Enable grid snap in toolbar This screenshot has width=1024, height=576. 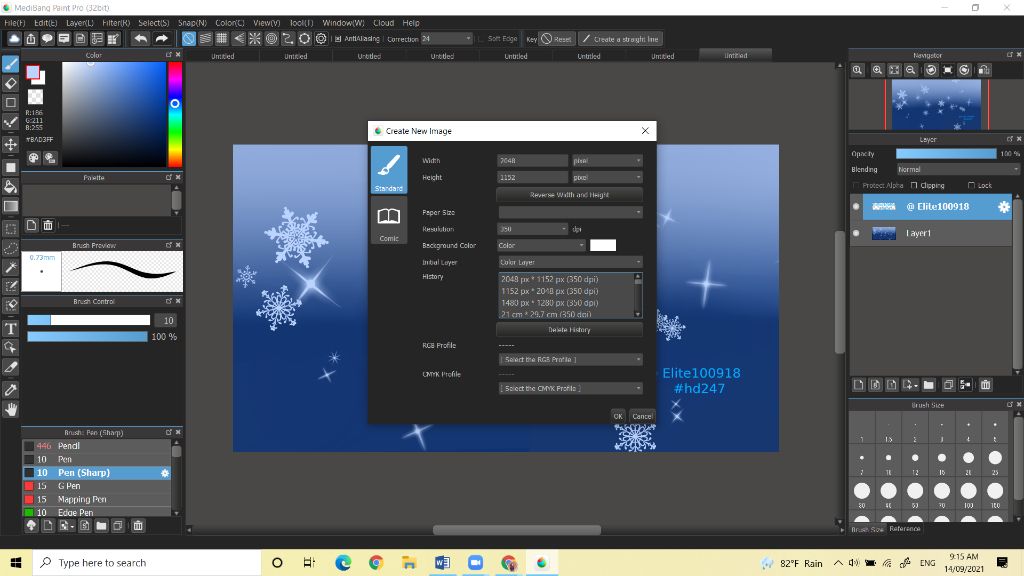(x=221, y=39)
